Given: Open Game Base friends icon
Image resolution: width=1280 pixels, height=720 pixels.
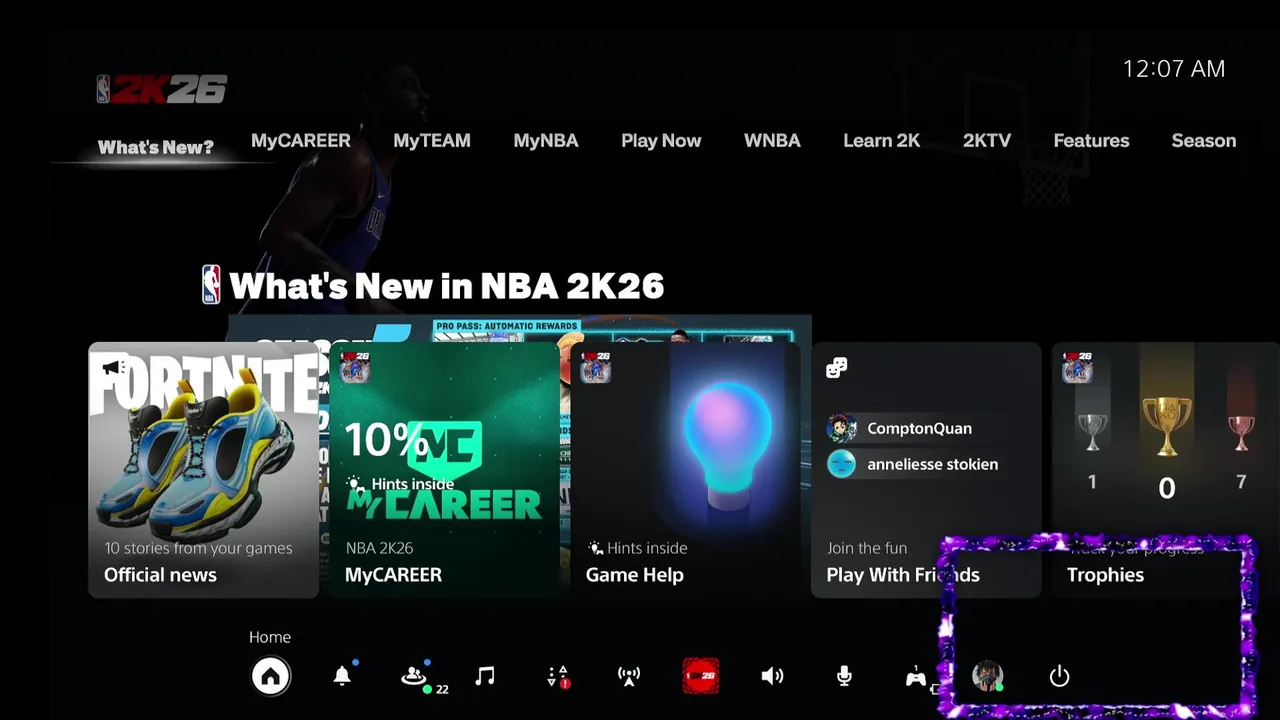Looking at the screenshot, I should click(414, 677).
